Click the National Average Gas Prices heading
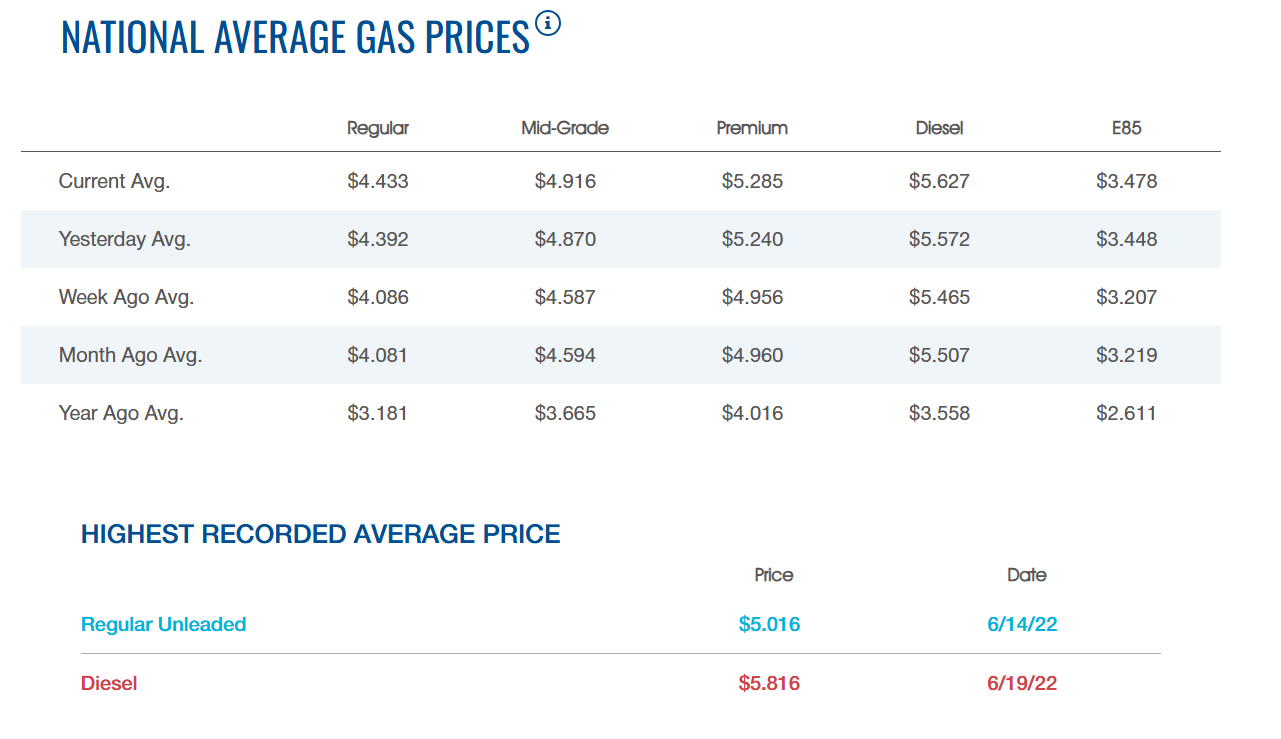 click(295, 37)
